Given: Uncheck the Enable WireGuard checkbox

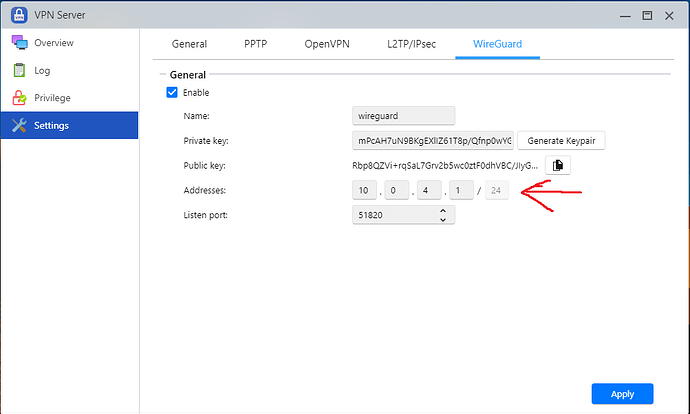Looking at the screenshot, I should pyautogui.click(x=173, y=93).
